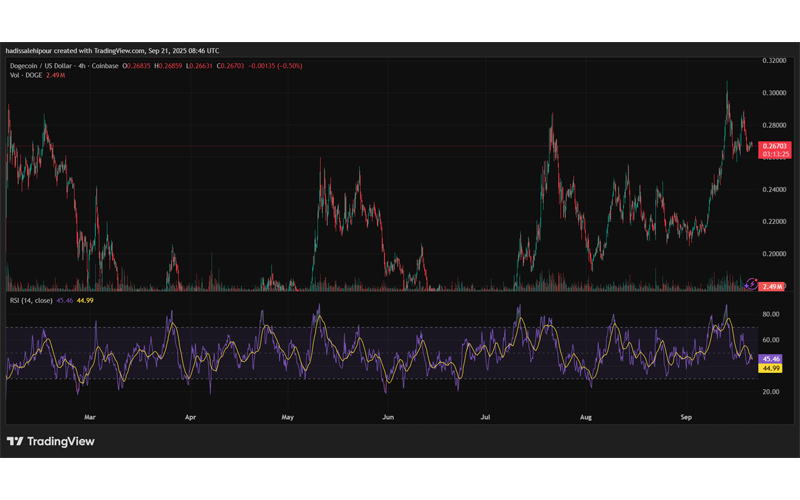Click the purple lightning icon near volume label
Screen dimensions: 800x500
[x=751, y=285]
